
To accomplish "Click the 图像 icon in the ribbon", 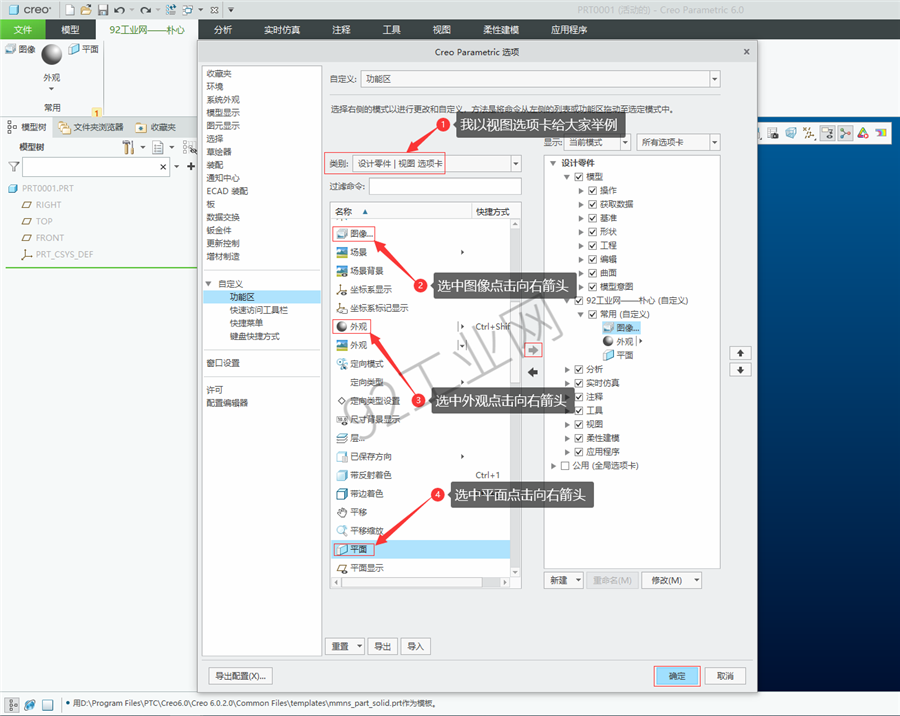I will [x=10, y=49].
